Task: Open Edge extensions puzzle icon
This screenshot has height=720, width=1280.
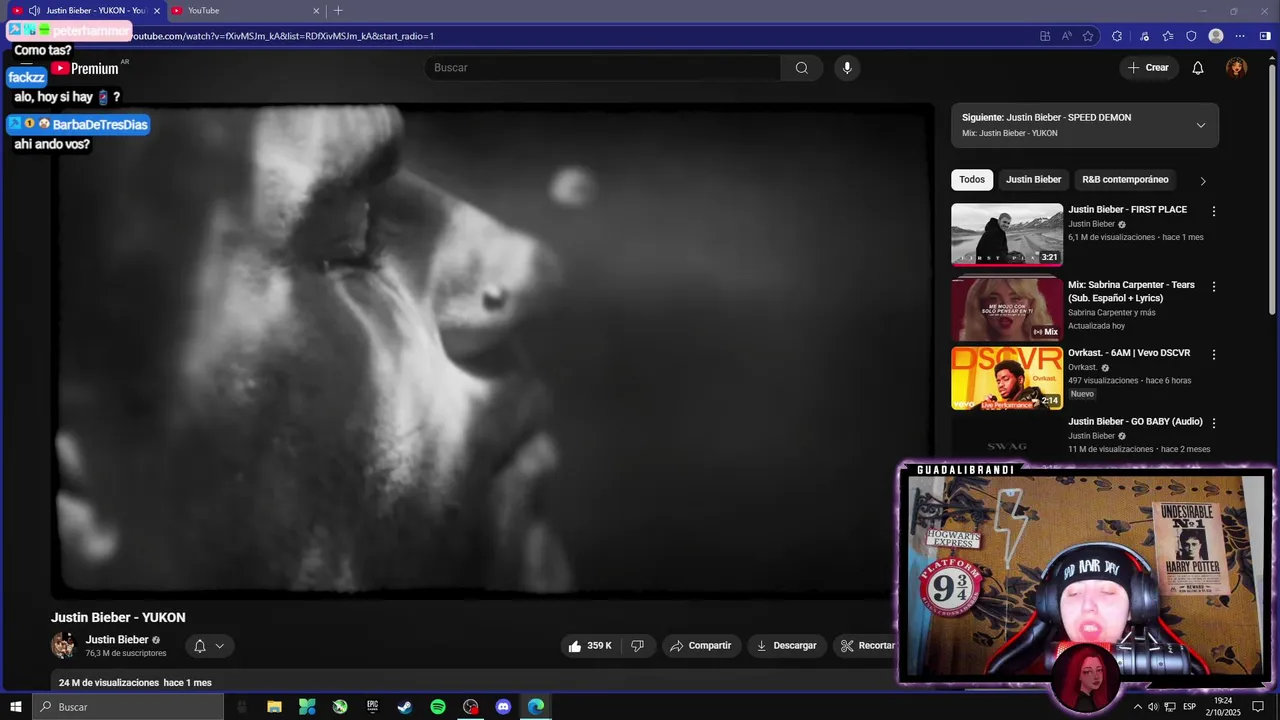Action: (x=1117, y=36)
